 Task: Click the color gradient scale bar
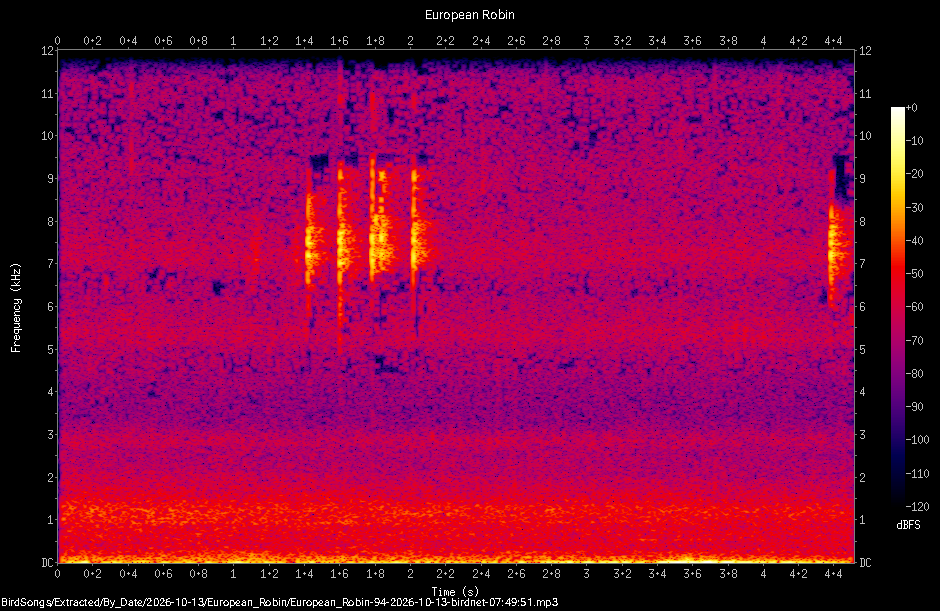898,306
